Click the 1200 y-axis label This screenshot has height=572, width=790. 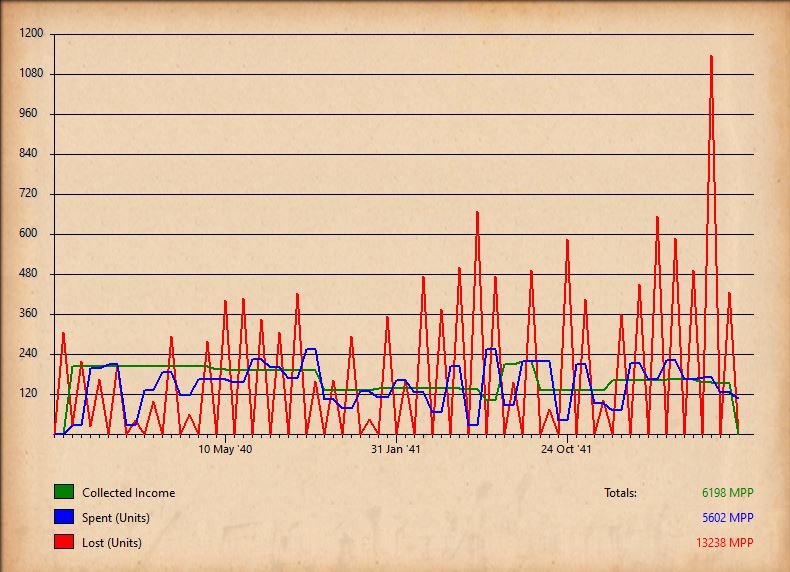pyautogui.click(x=32, y=33)
